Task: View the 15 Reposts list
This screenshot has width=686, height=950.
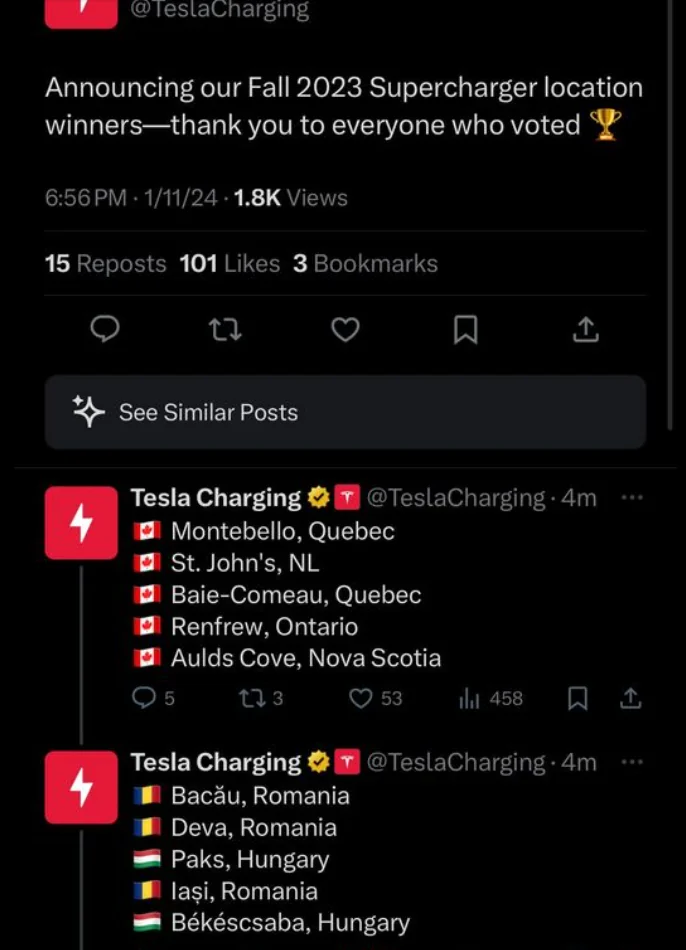Action: (105, 264)
